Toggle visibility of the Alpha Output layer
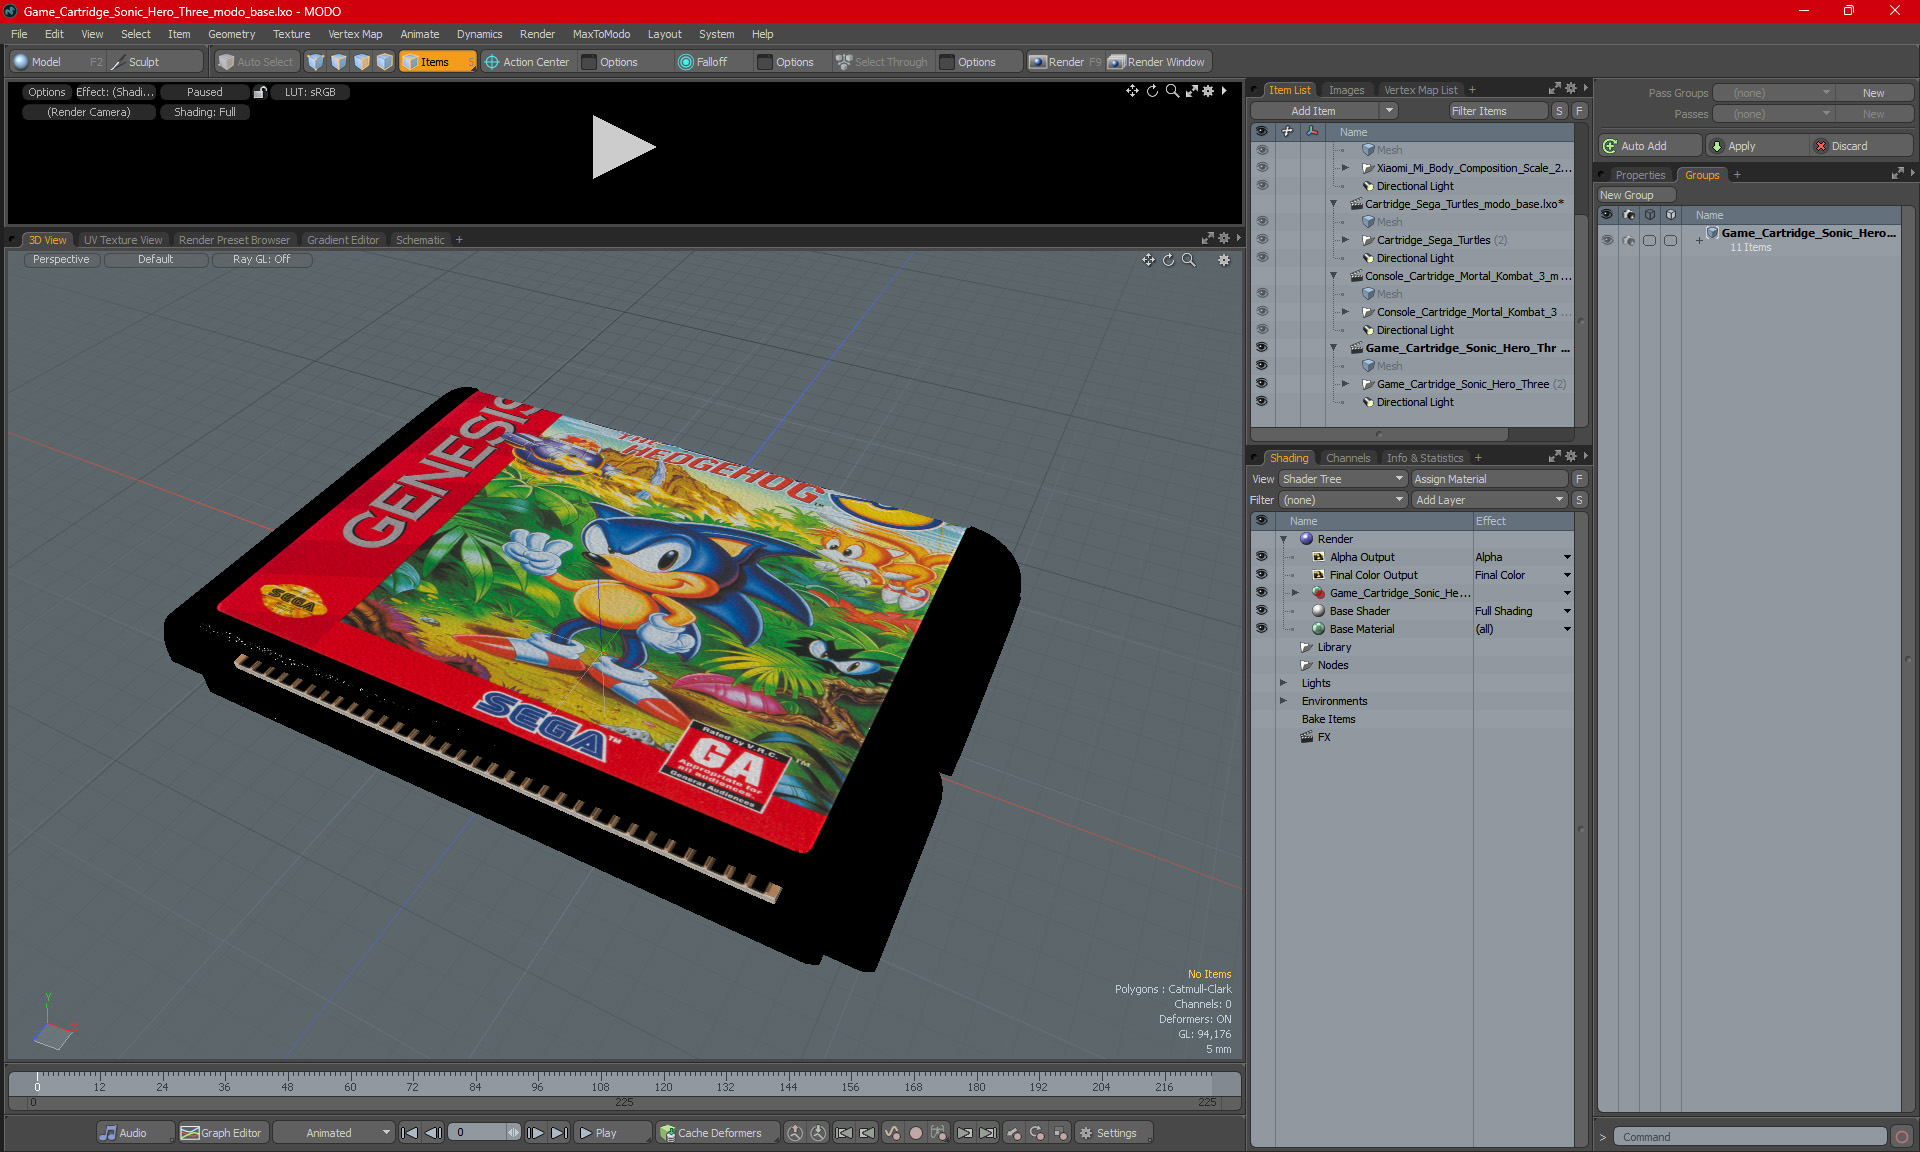The image size is (1920, 1152). tap(1262, 557)
